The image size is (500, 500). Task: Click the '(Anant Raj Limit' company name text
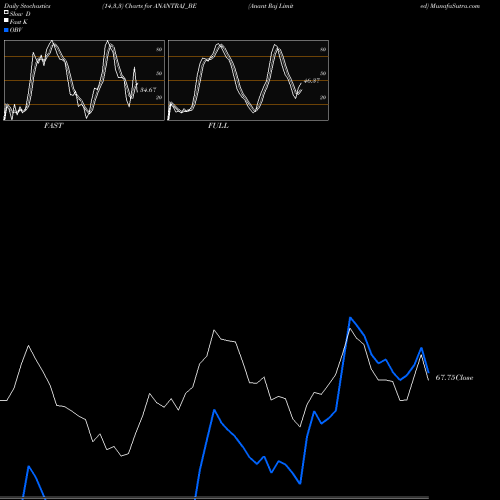point(271,6)
